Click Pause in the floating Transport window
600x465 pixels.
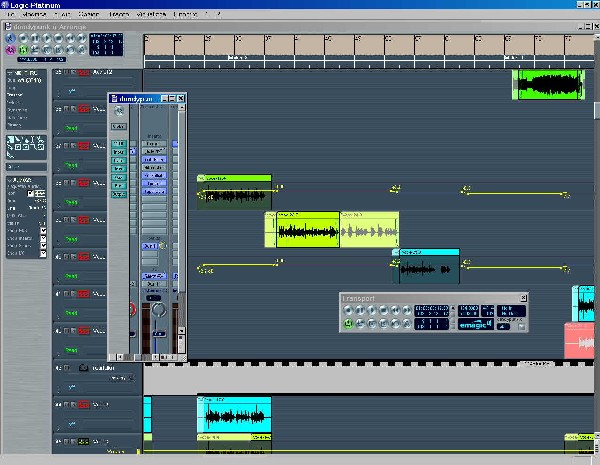pos(360,310)
